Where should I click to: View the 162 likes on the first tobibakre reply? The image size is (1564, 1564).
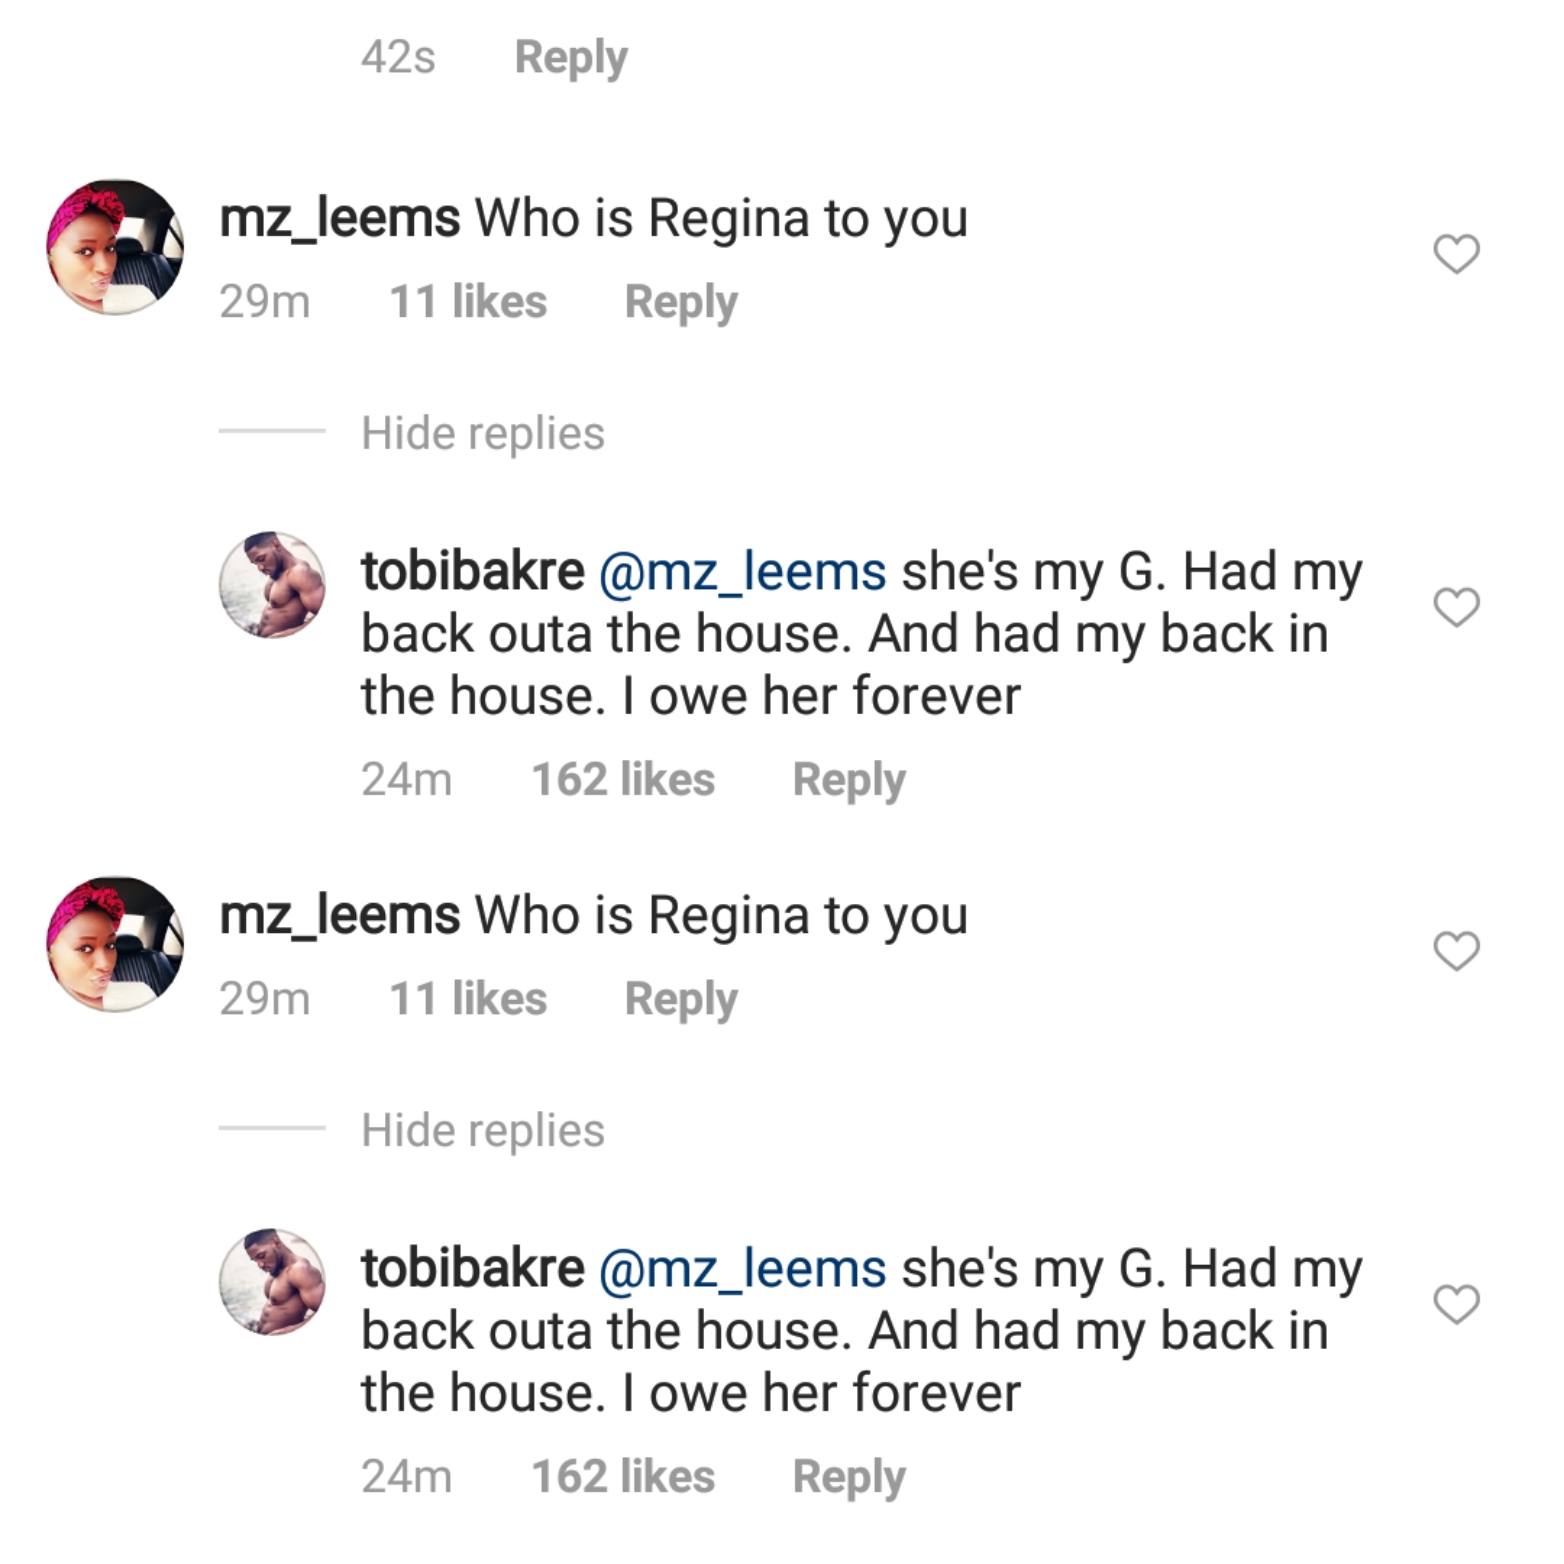(622, 779)
